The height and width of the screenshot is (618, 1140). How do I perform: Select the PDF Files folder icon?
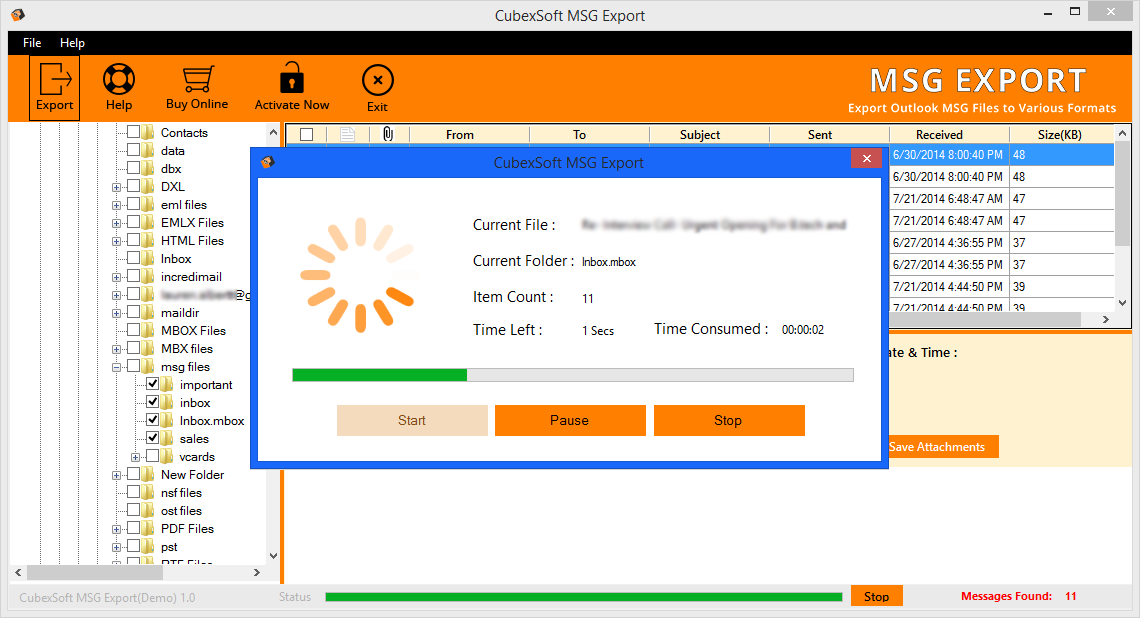(148, 529)
